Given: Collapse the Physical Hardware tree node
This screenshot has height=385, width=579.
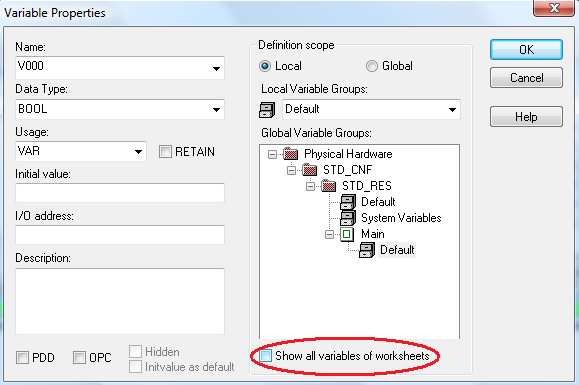Looking at the screenshot, I should (x=272, y=154).
